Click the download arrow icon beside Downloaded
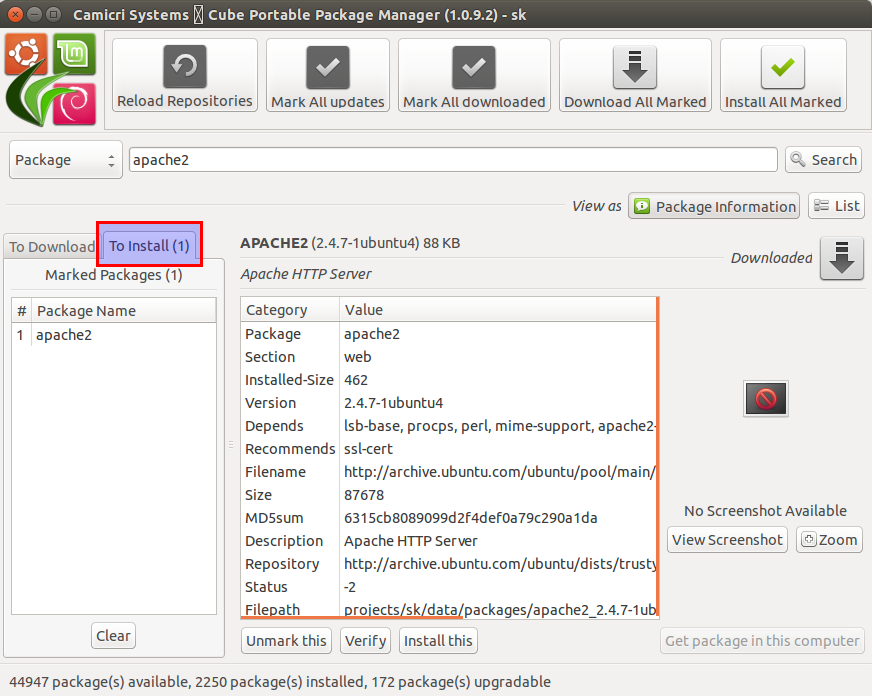This screenshot has height=696, width=872. [x=842, y=258]
